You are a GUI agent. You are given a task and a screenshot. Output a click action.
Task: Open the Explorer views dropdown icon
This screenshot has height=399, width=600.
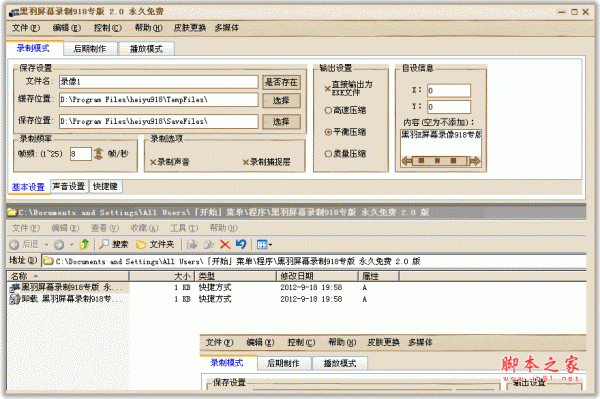tap(264, 244)
